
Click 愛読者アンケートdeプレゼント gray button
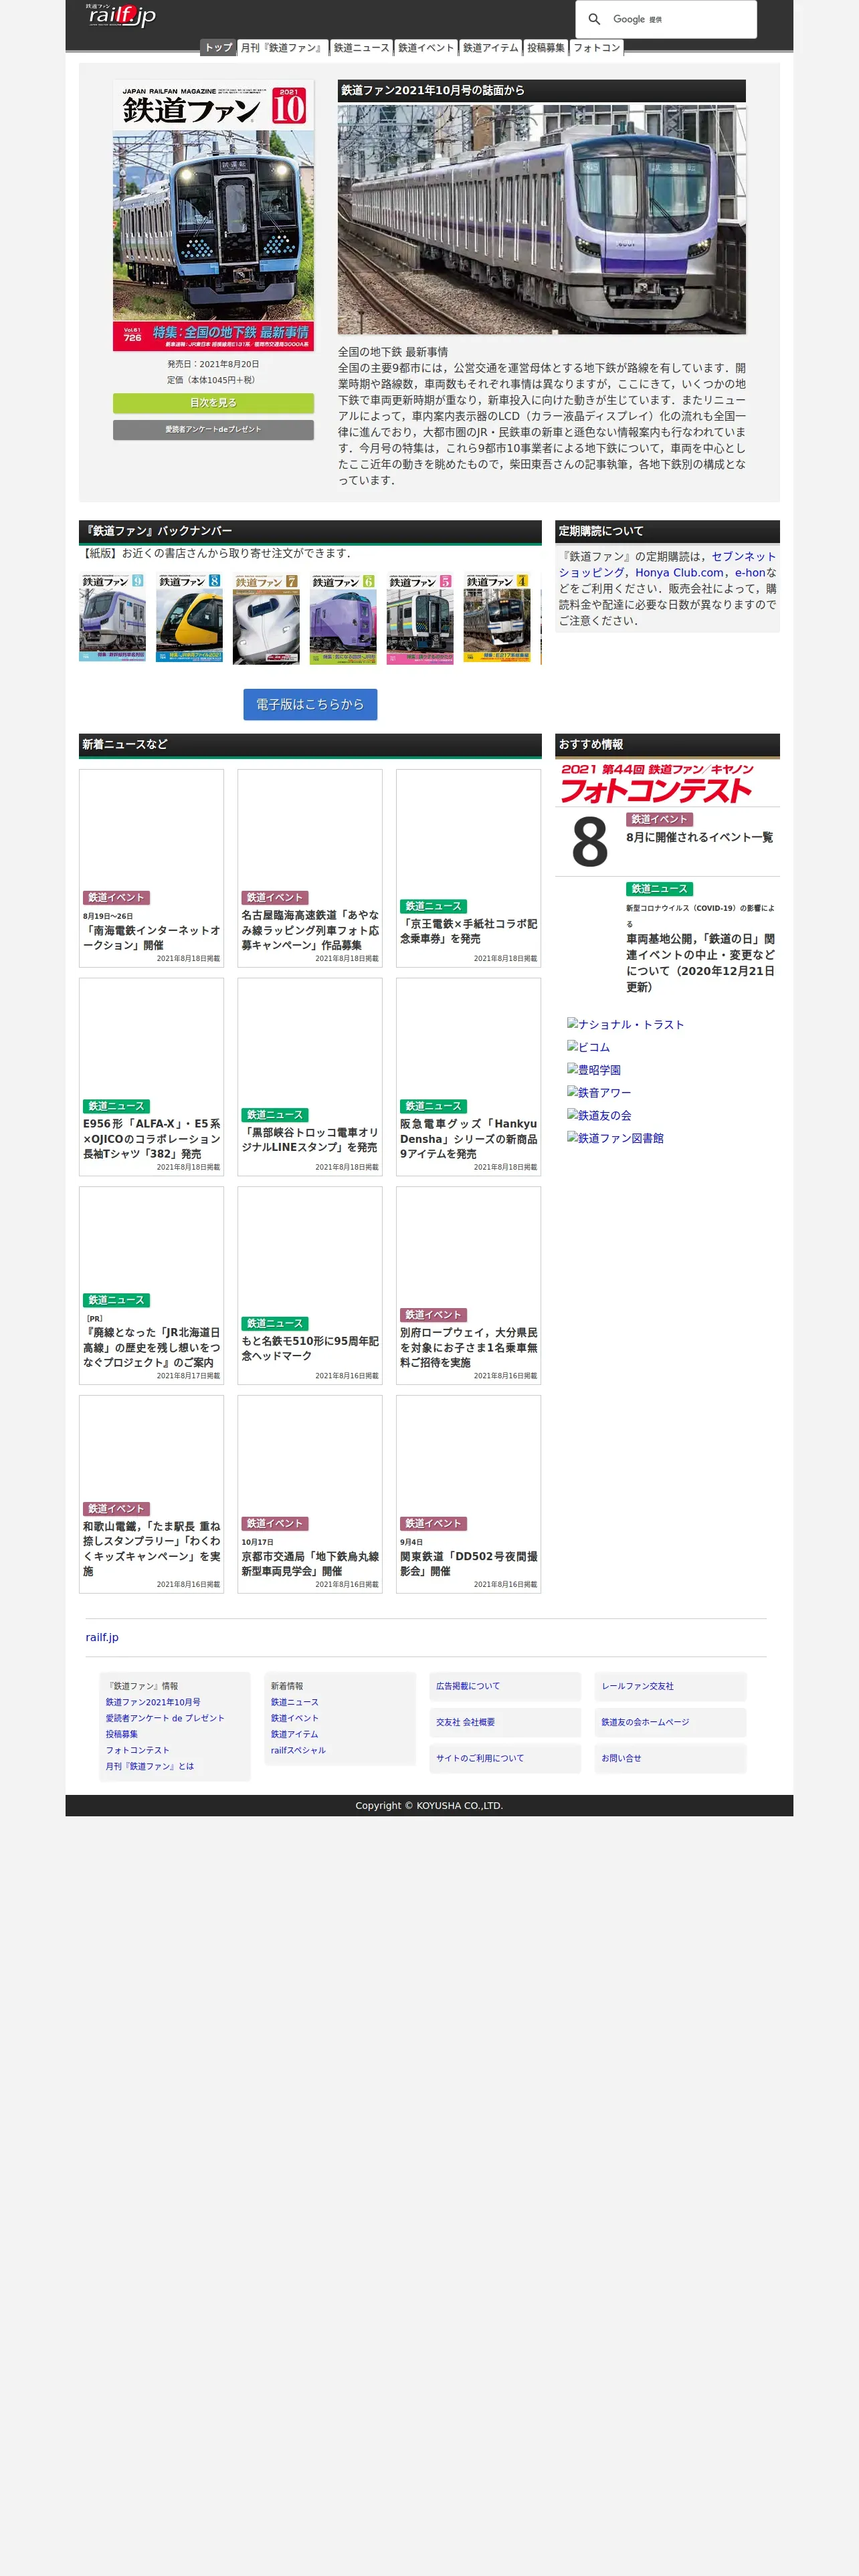pos(213,429)
